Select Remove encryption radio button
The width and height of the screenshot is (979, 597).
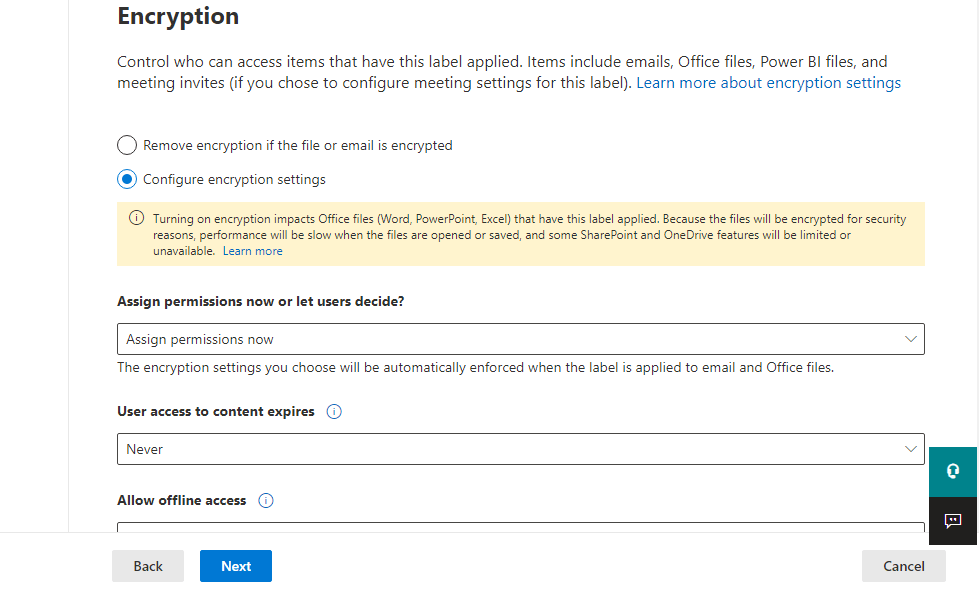pos(127,145)
